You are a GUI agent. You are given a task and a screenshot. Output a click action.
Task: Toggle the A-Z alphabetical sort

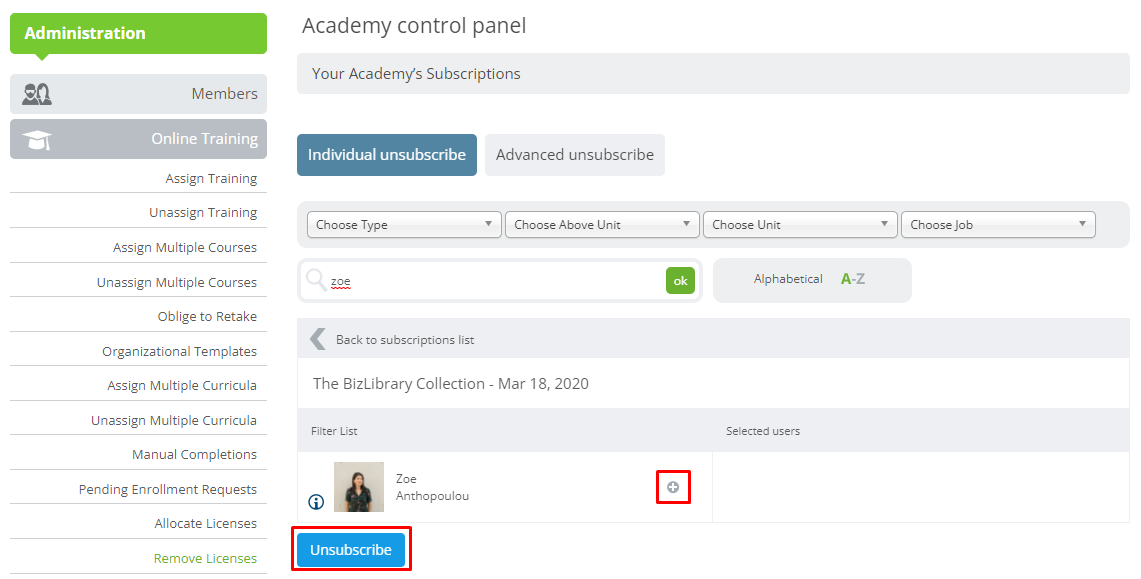coord(853,279)
